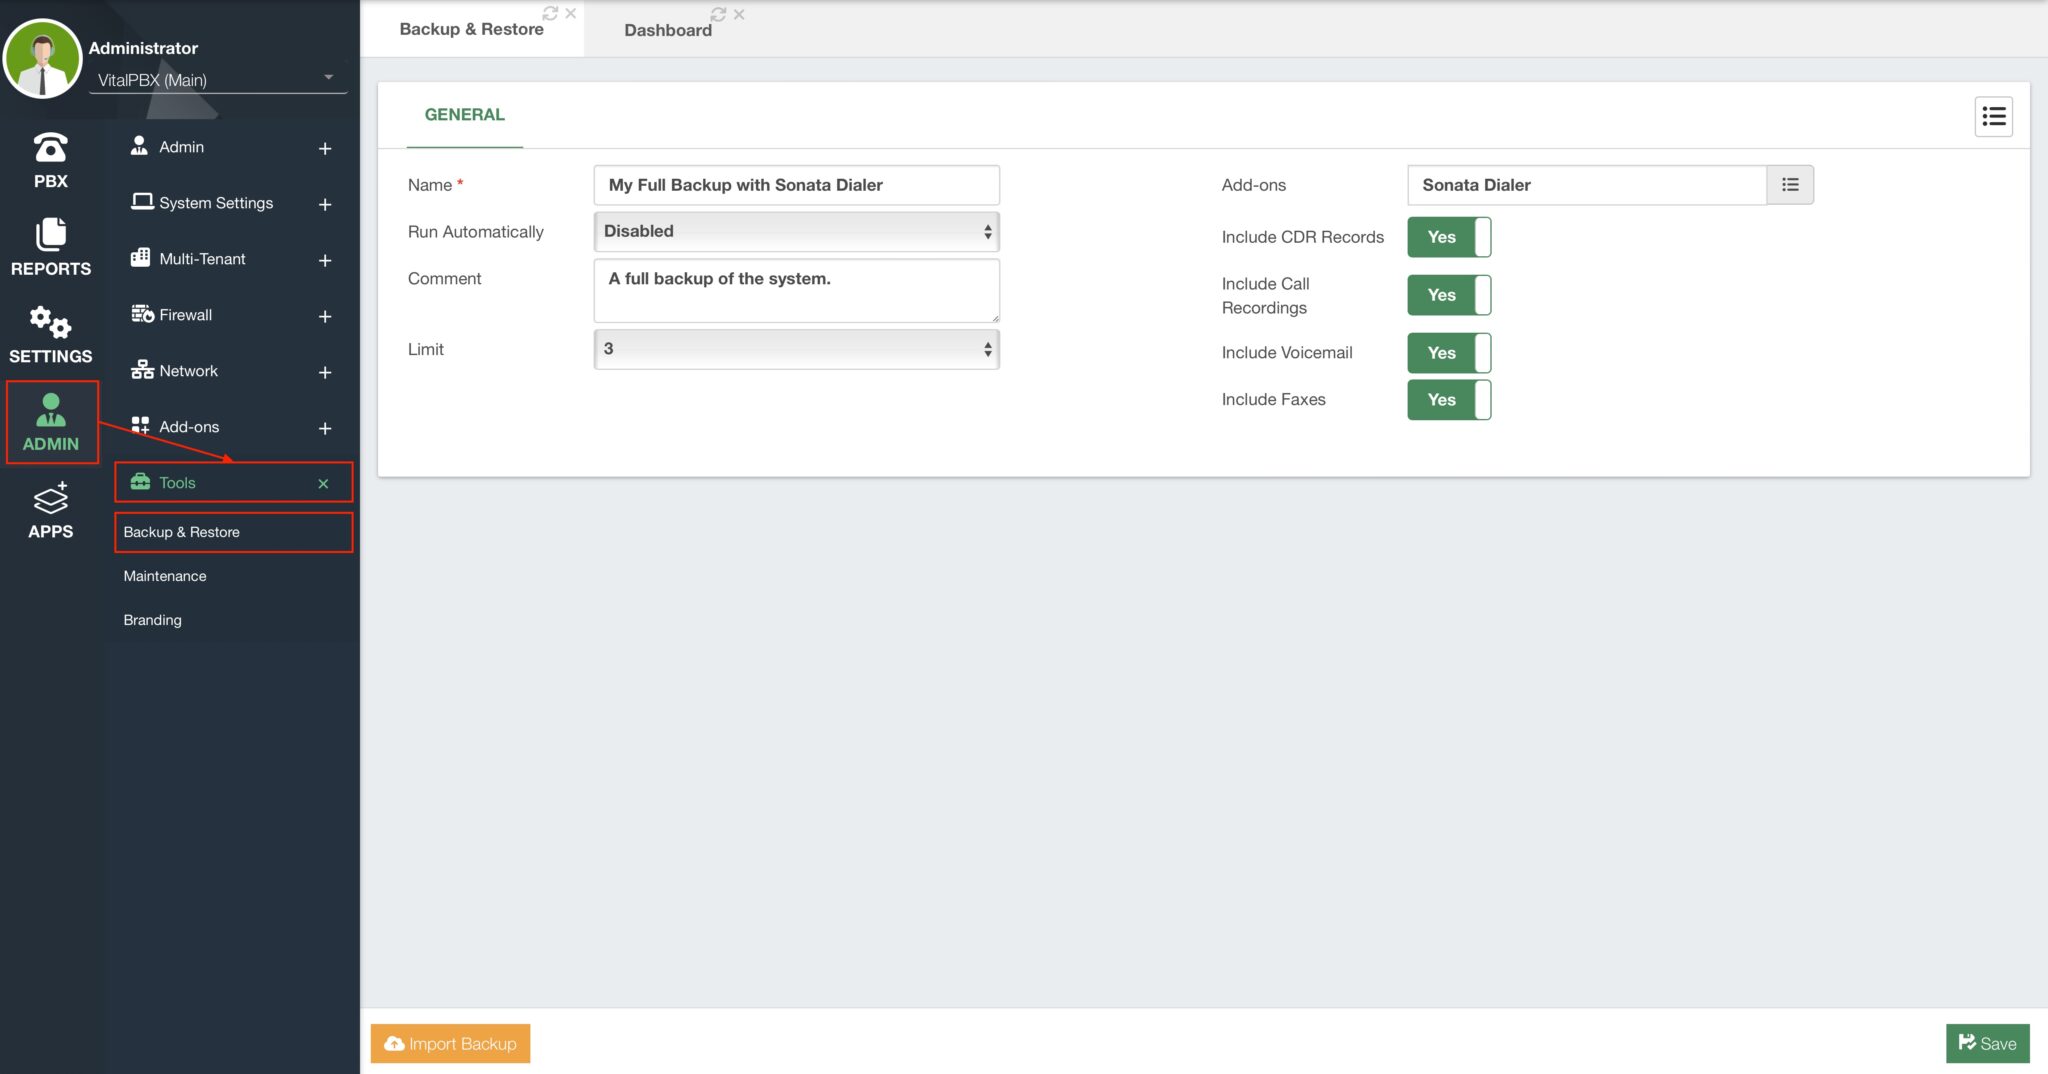Click the System Settings laptop icon

142,202
